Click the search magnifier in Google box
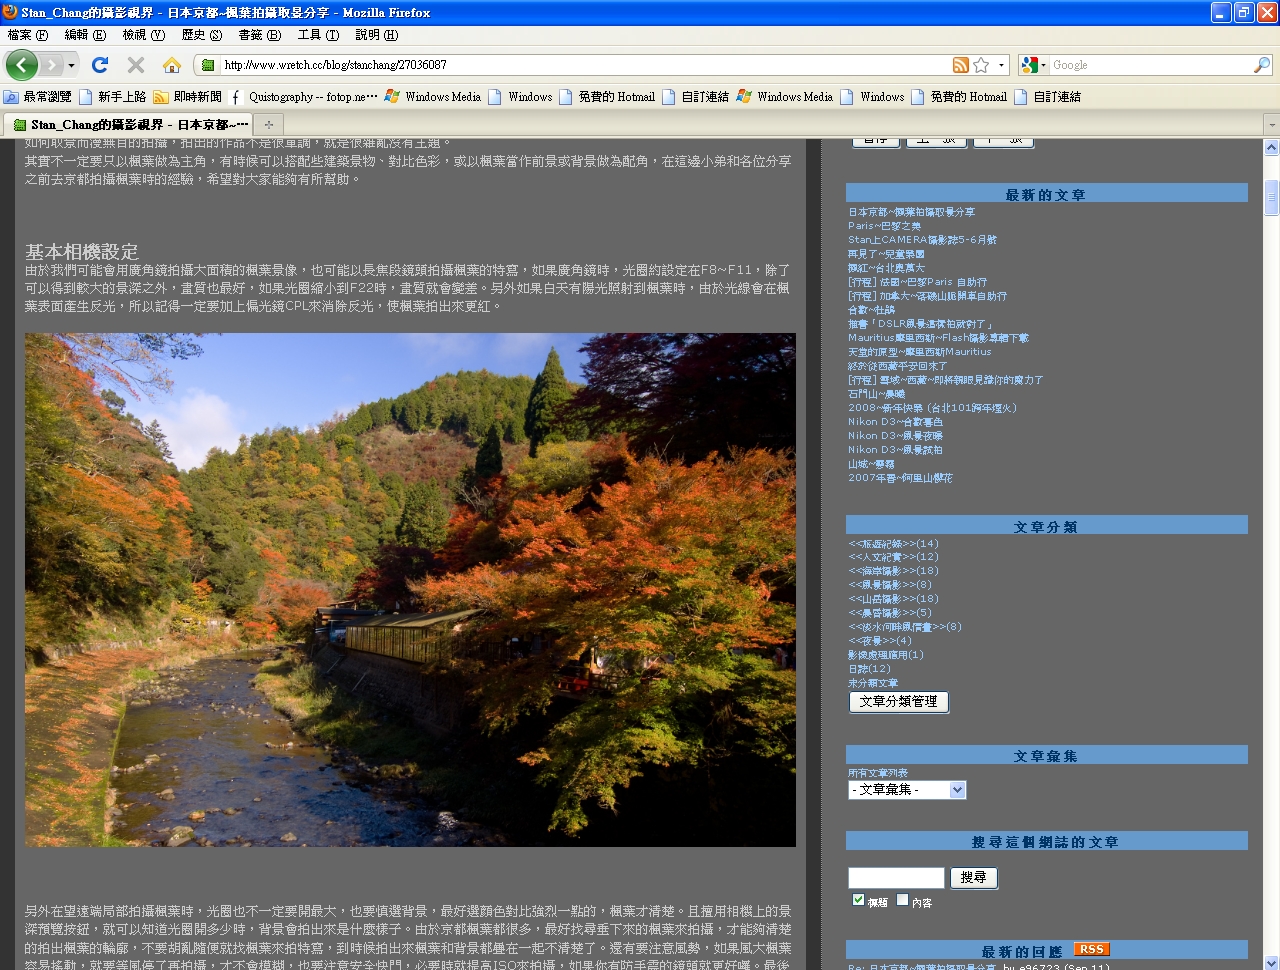This screenshot has height=970, width=1280. (x=1262, y=65)
